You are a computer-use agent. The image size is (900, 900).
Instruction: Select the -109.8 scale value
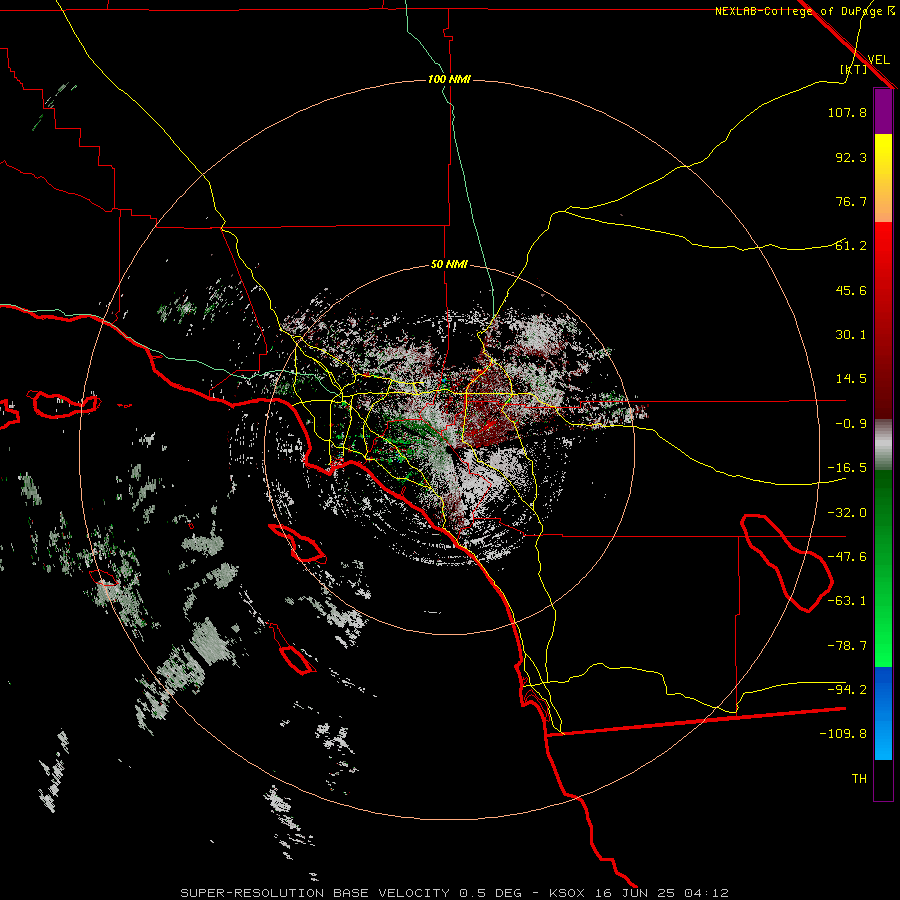point(843,734)
